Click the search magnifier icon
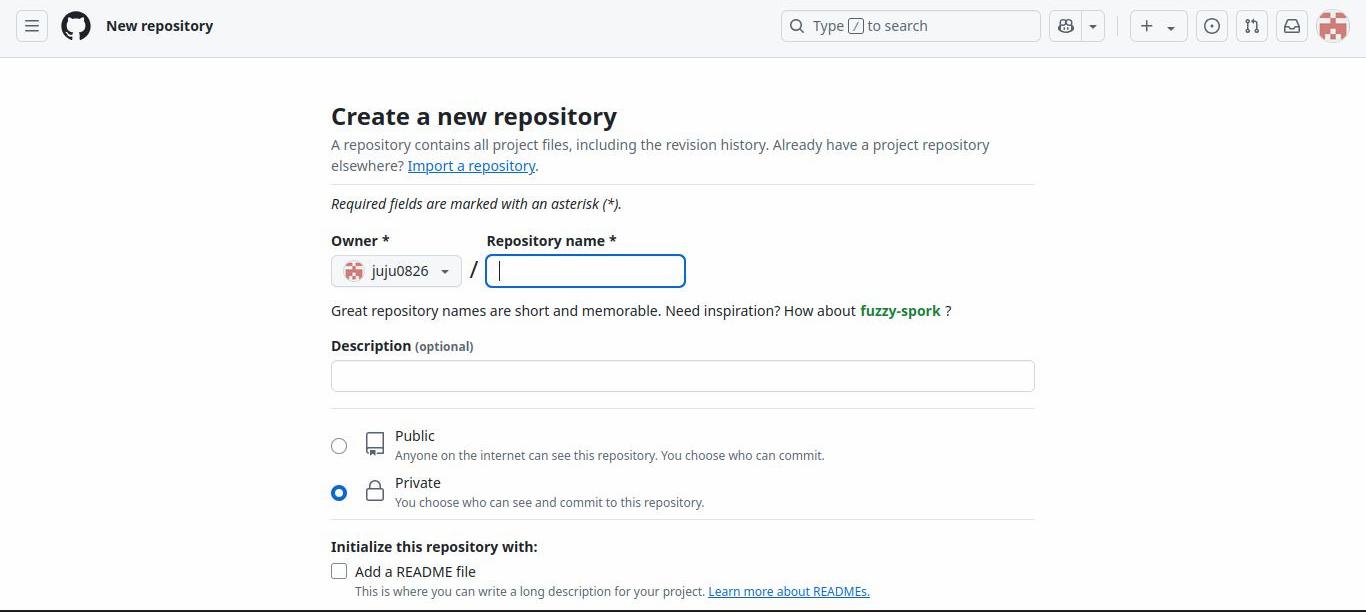 [x=797, y=26]
